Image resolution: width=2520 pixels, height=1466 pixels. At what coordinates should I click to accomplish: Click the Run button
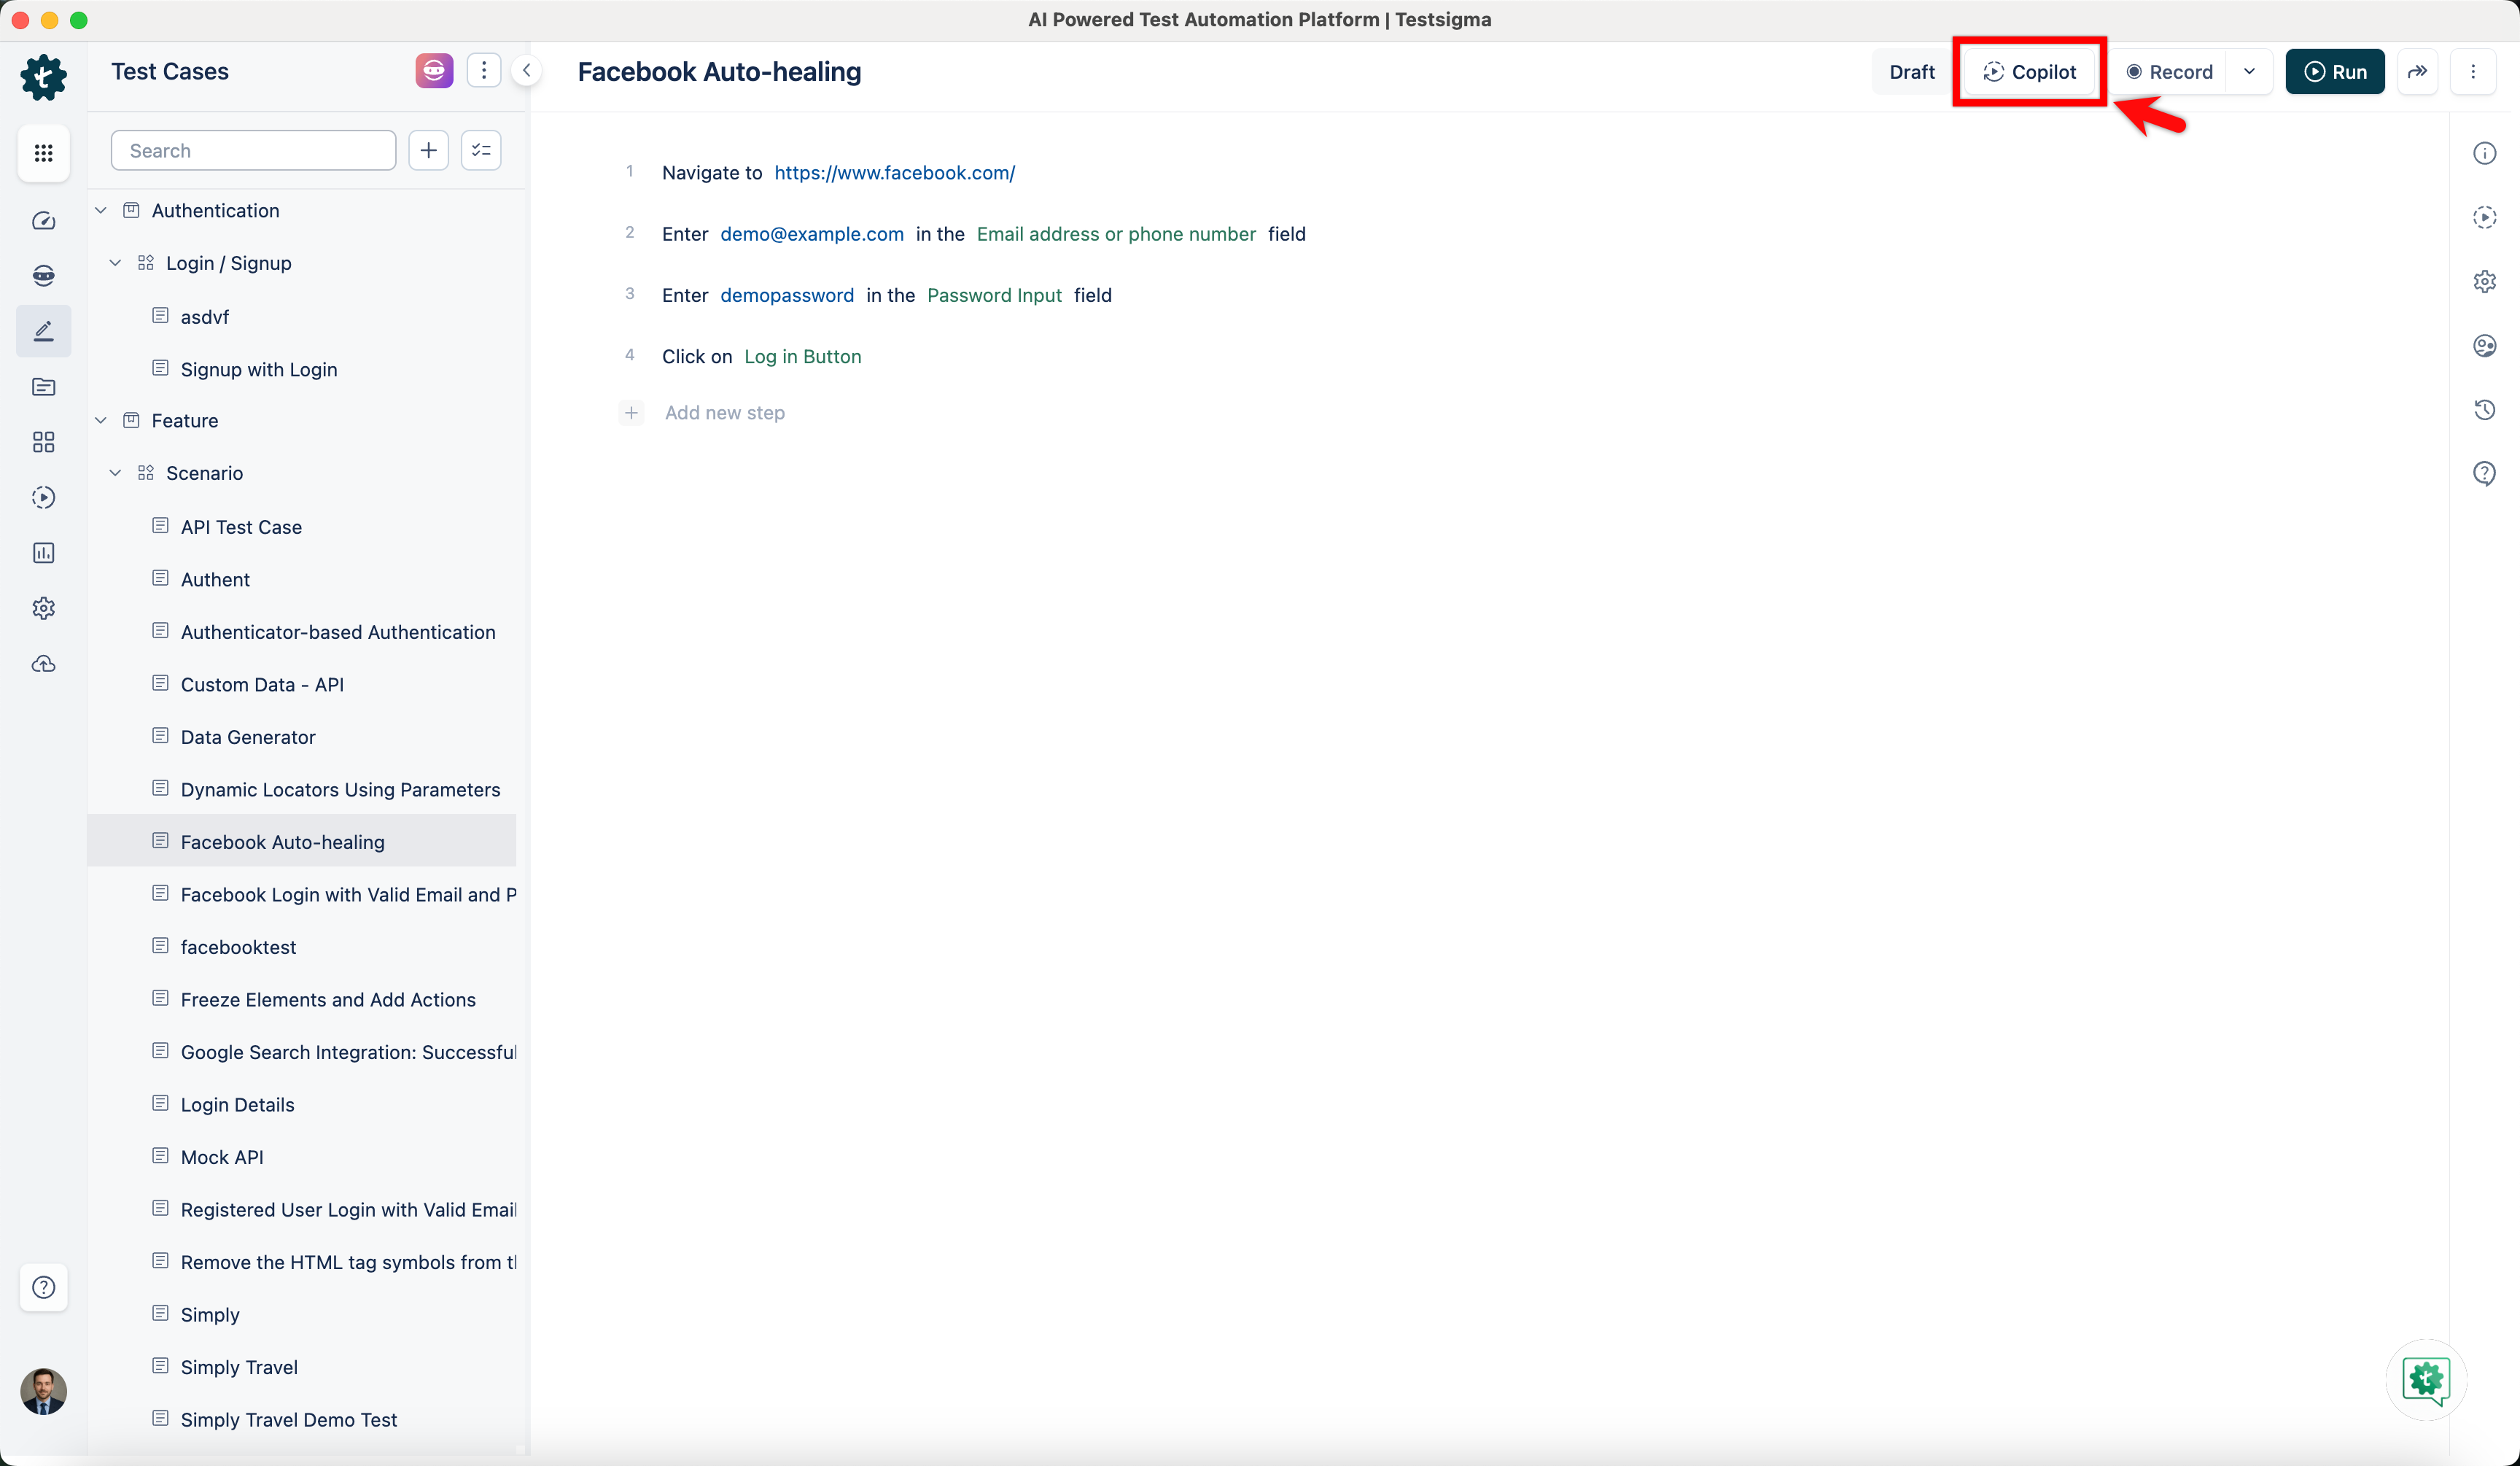coord(2335,72)
